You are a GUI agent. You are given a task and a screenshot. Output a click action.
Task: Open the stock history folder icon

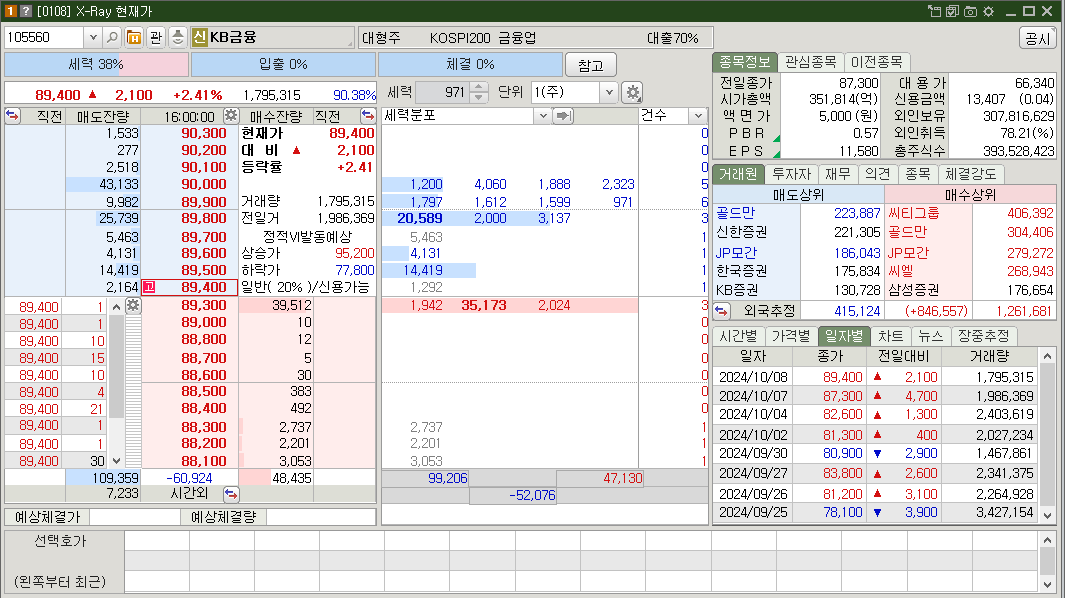[x=134, y=37]
